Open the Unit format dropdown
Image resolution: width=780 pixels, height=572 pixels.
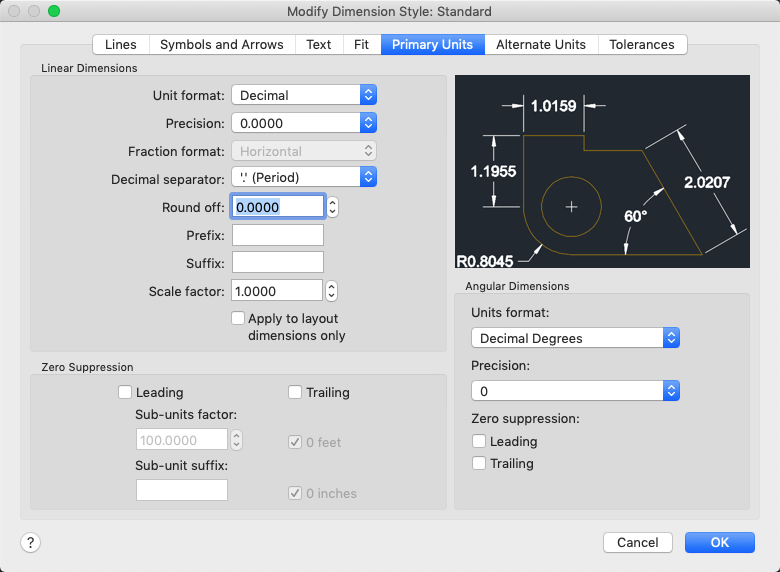304,95
